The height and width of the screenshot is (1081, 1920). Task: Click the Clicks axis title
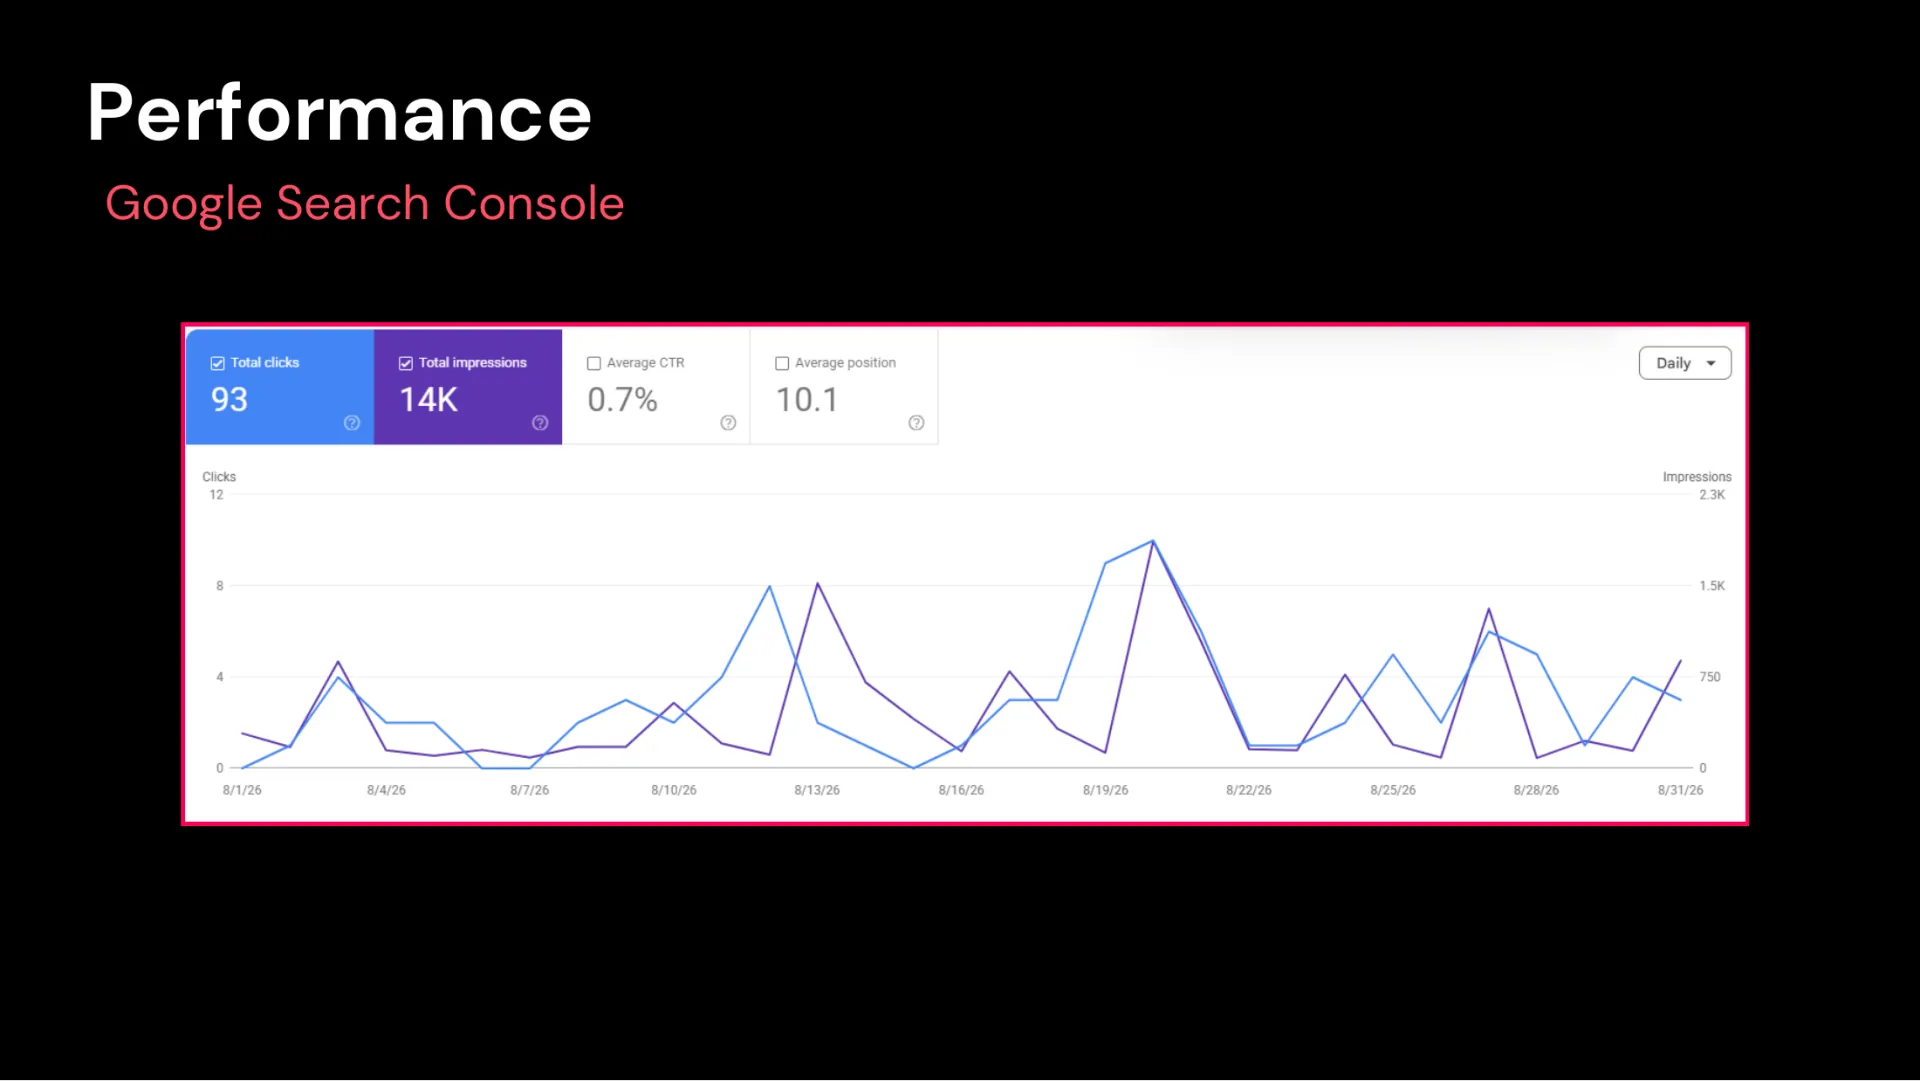pyautogui.click(x=219, y=477)
